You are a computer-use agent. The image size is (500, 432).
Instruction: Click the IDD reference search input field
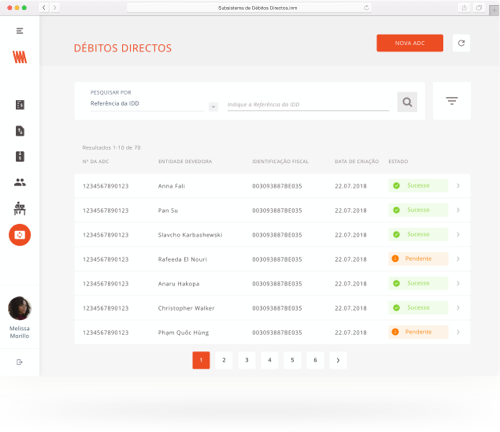(308, 105)
